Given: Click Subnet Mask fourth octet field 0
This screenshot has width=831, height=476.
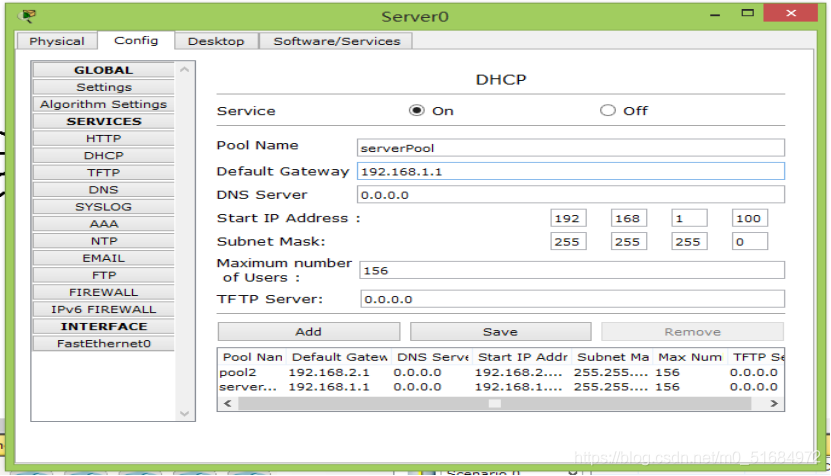Looking at the screenshot, I should [x=749, y=241].
